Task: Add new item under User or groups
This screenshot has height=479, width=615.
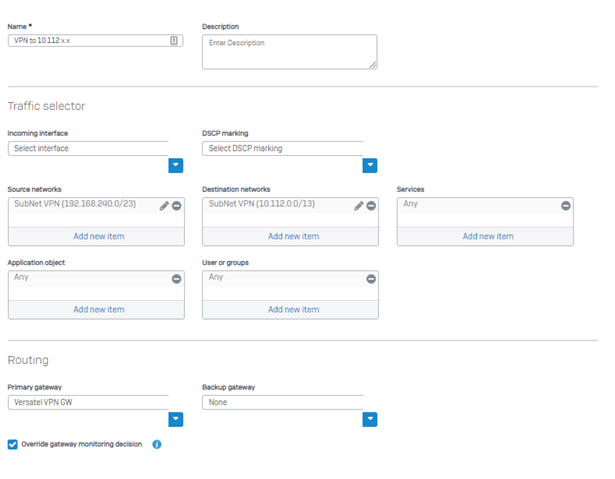Action: coord(291,310)
